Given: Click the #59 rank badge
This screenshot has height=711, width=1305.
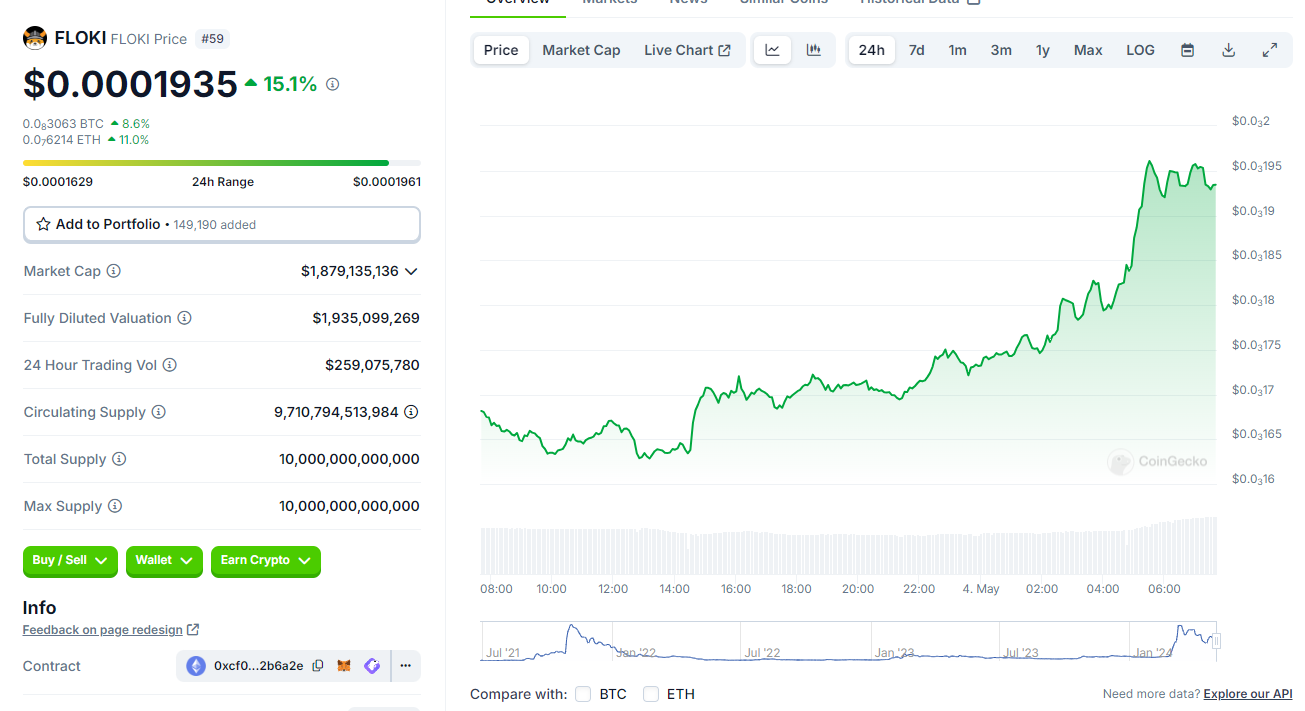Looking at the screenshot, I should (x=212, y=39).
